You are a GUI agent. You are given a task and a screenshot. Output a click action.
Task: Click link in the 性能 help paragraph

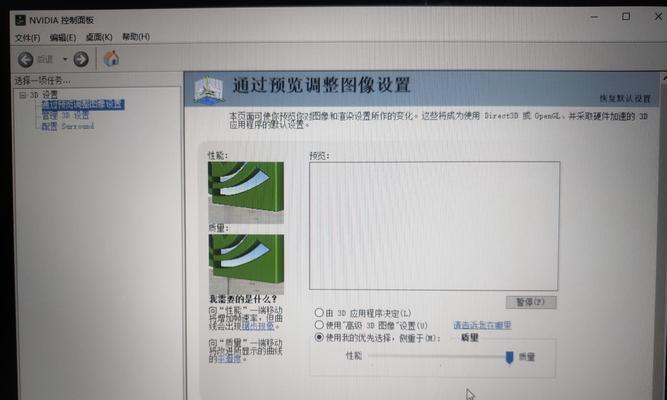pyautogui.click(x=258, y=326)
